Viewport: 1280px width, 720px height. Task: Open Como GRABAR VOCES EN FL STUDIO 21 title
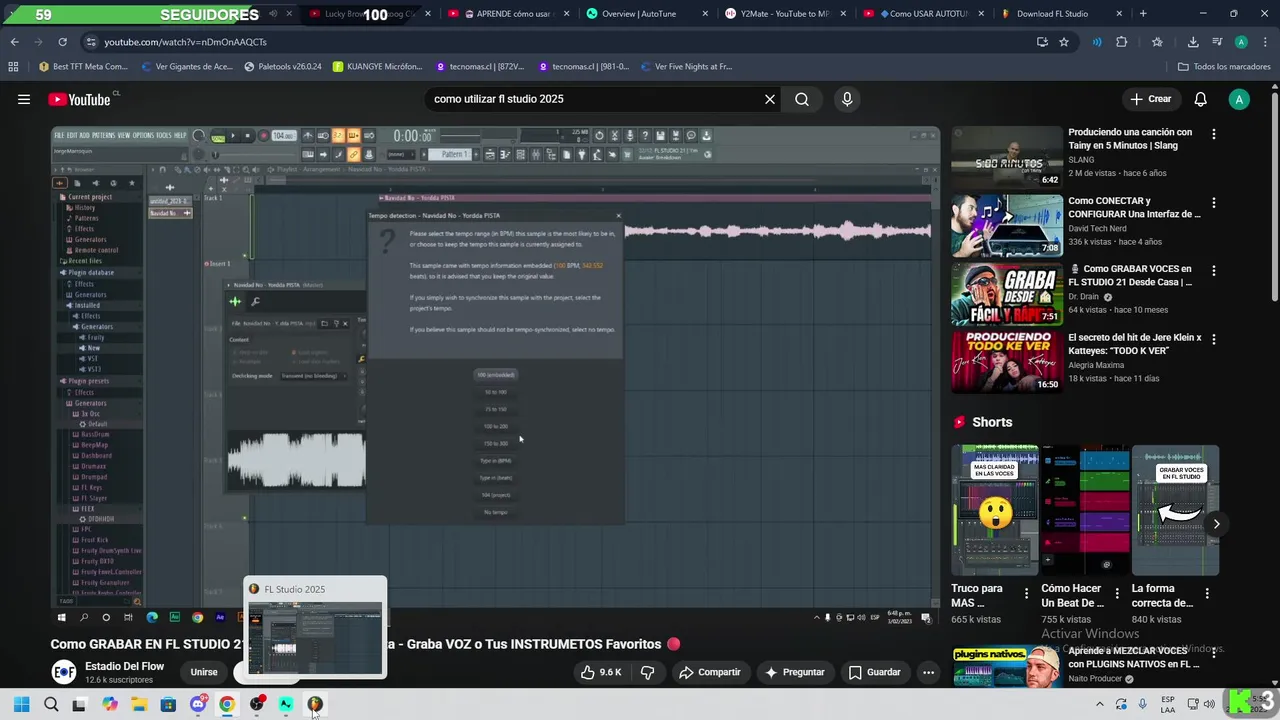[x=1130, y=276]
